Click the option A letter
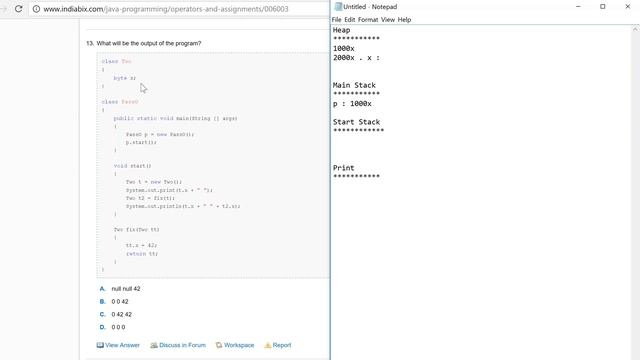Image resolution: width=640 pixels, height=360 pixels. [102, 289]
